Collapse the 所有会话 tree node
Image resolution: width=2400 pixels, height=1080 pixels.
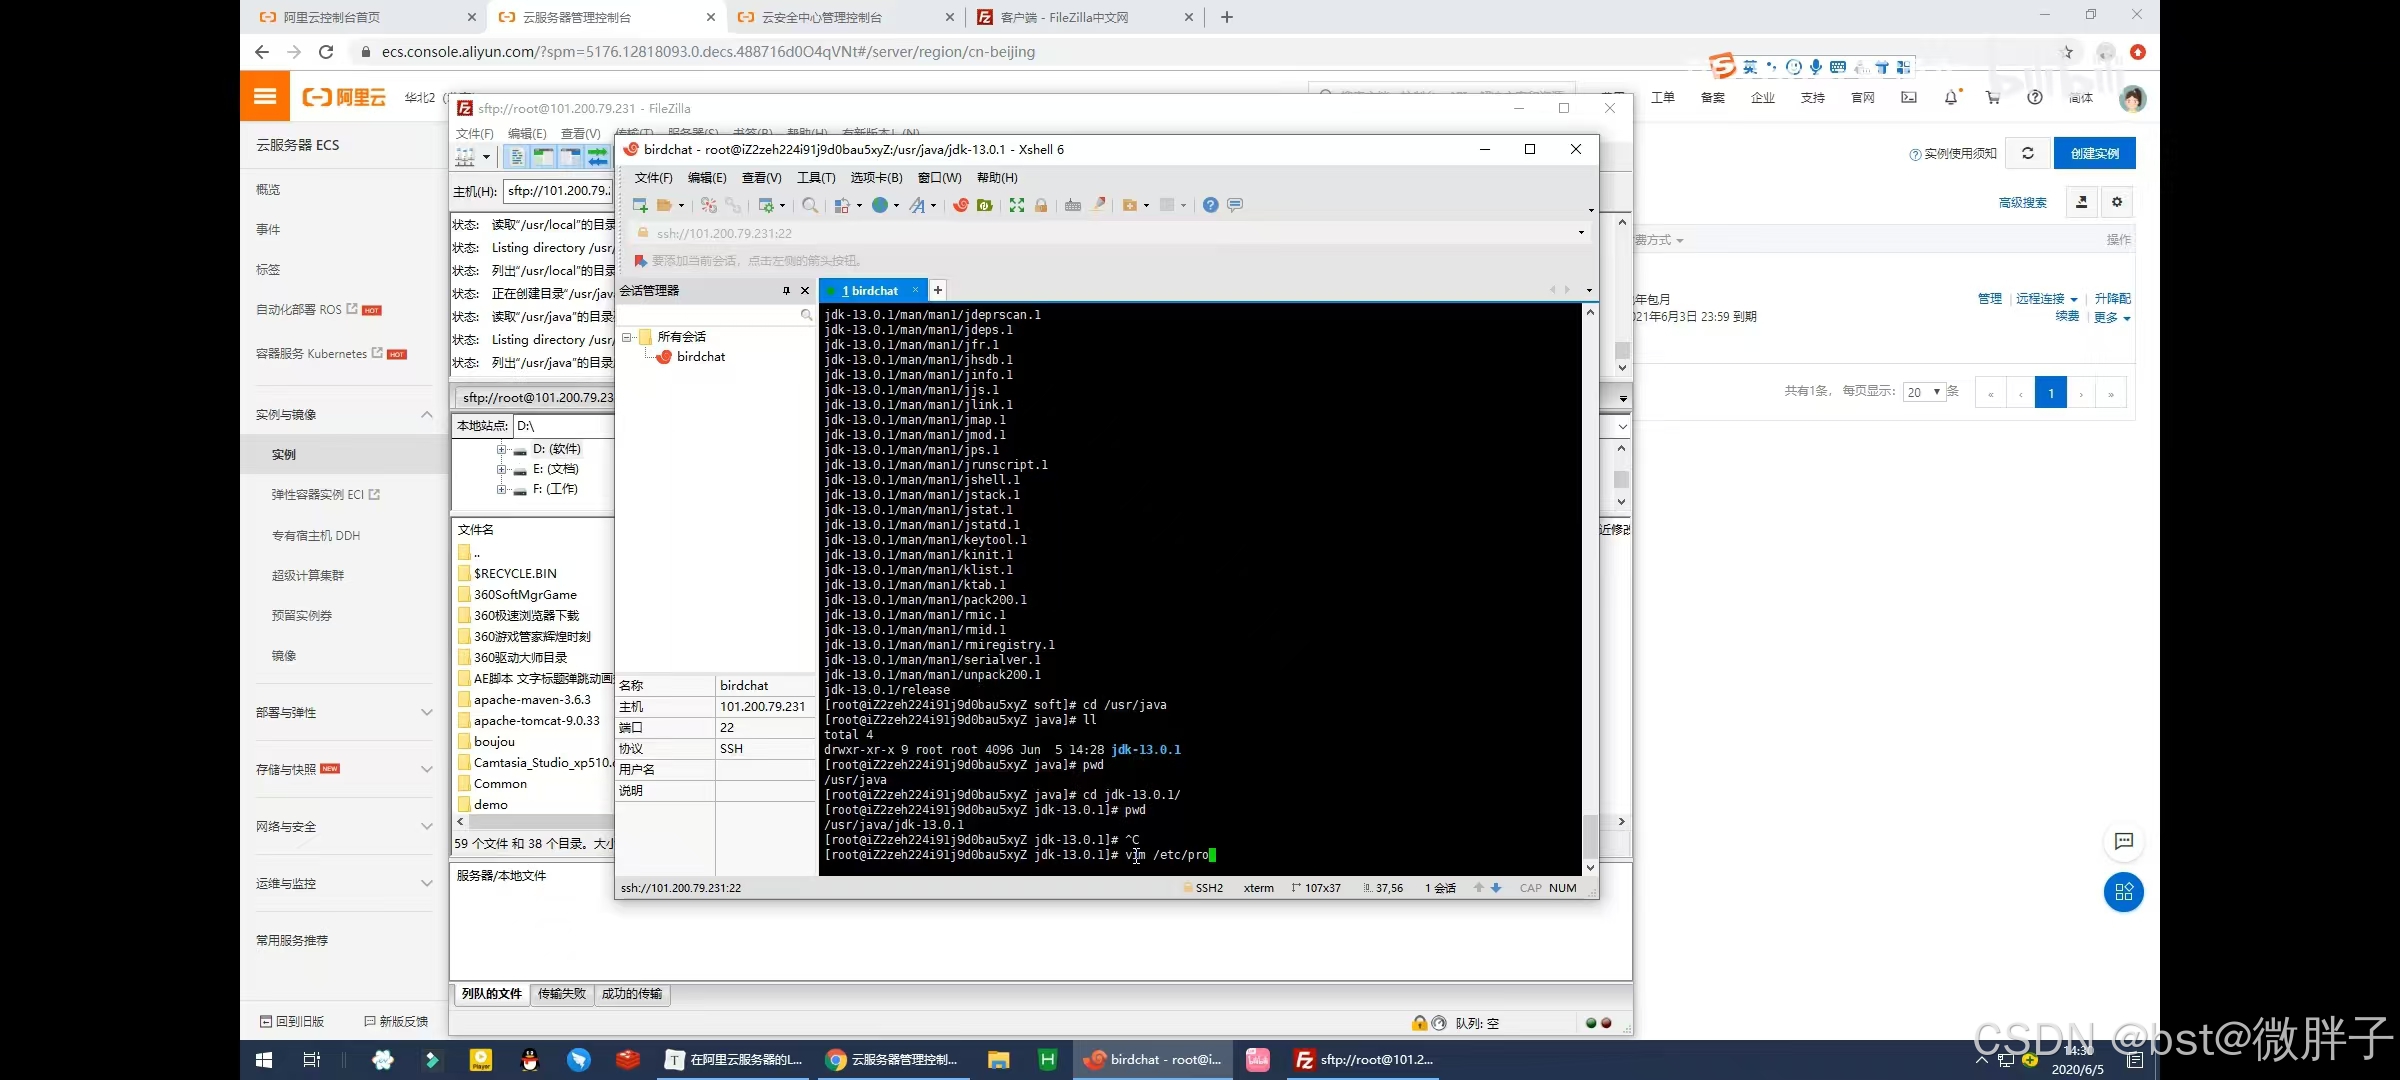coord(627,337)
